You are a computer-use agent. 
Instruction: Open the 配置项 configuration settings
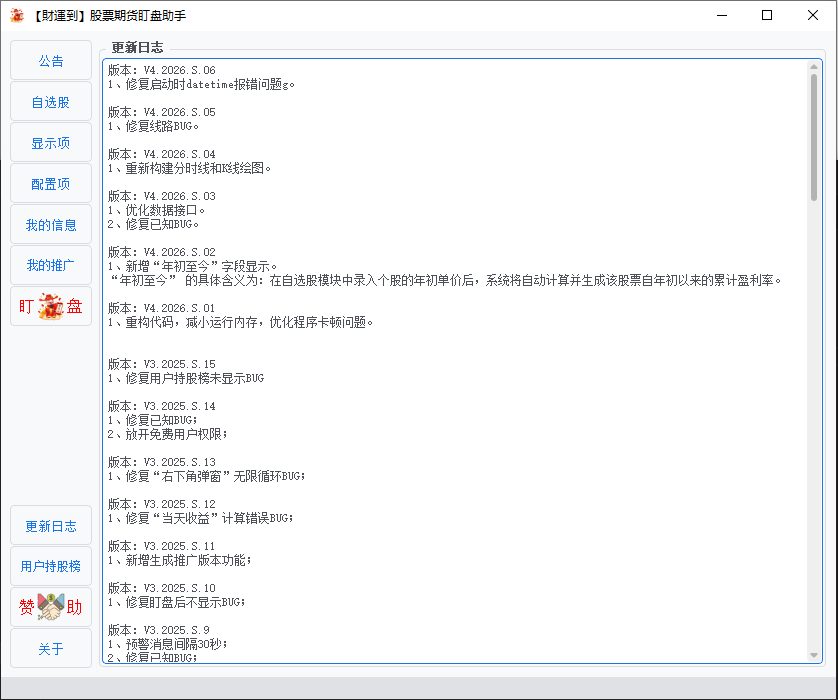[50, 183]
